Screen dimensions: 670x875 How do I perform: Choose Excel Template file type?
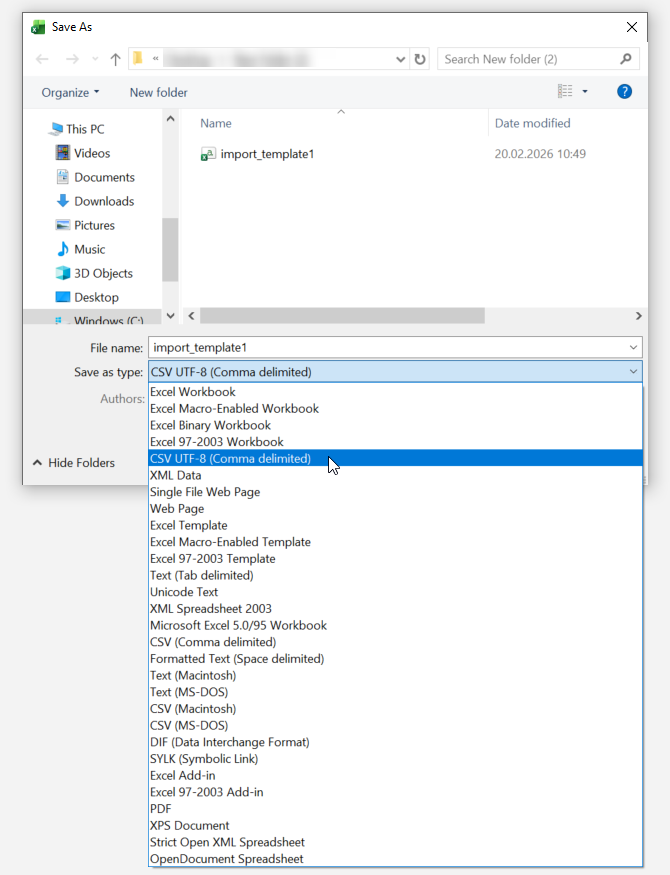396,525
